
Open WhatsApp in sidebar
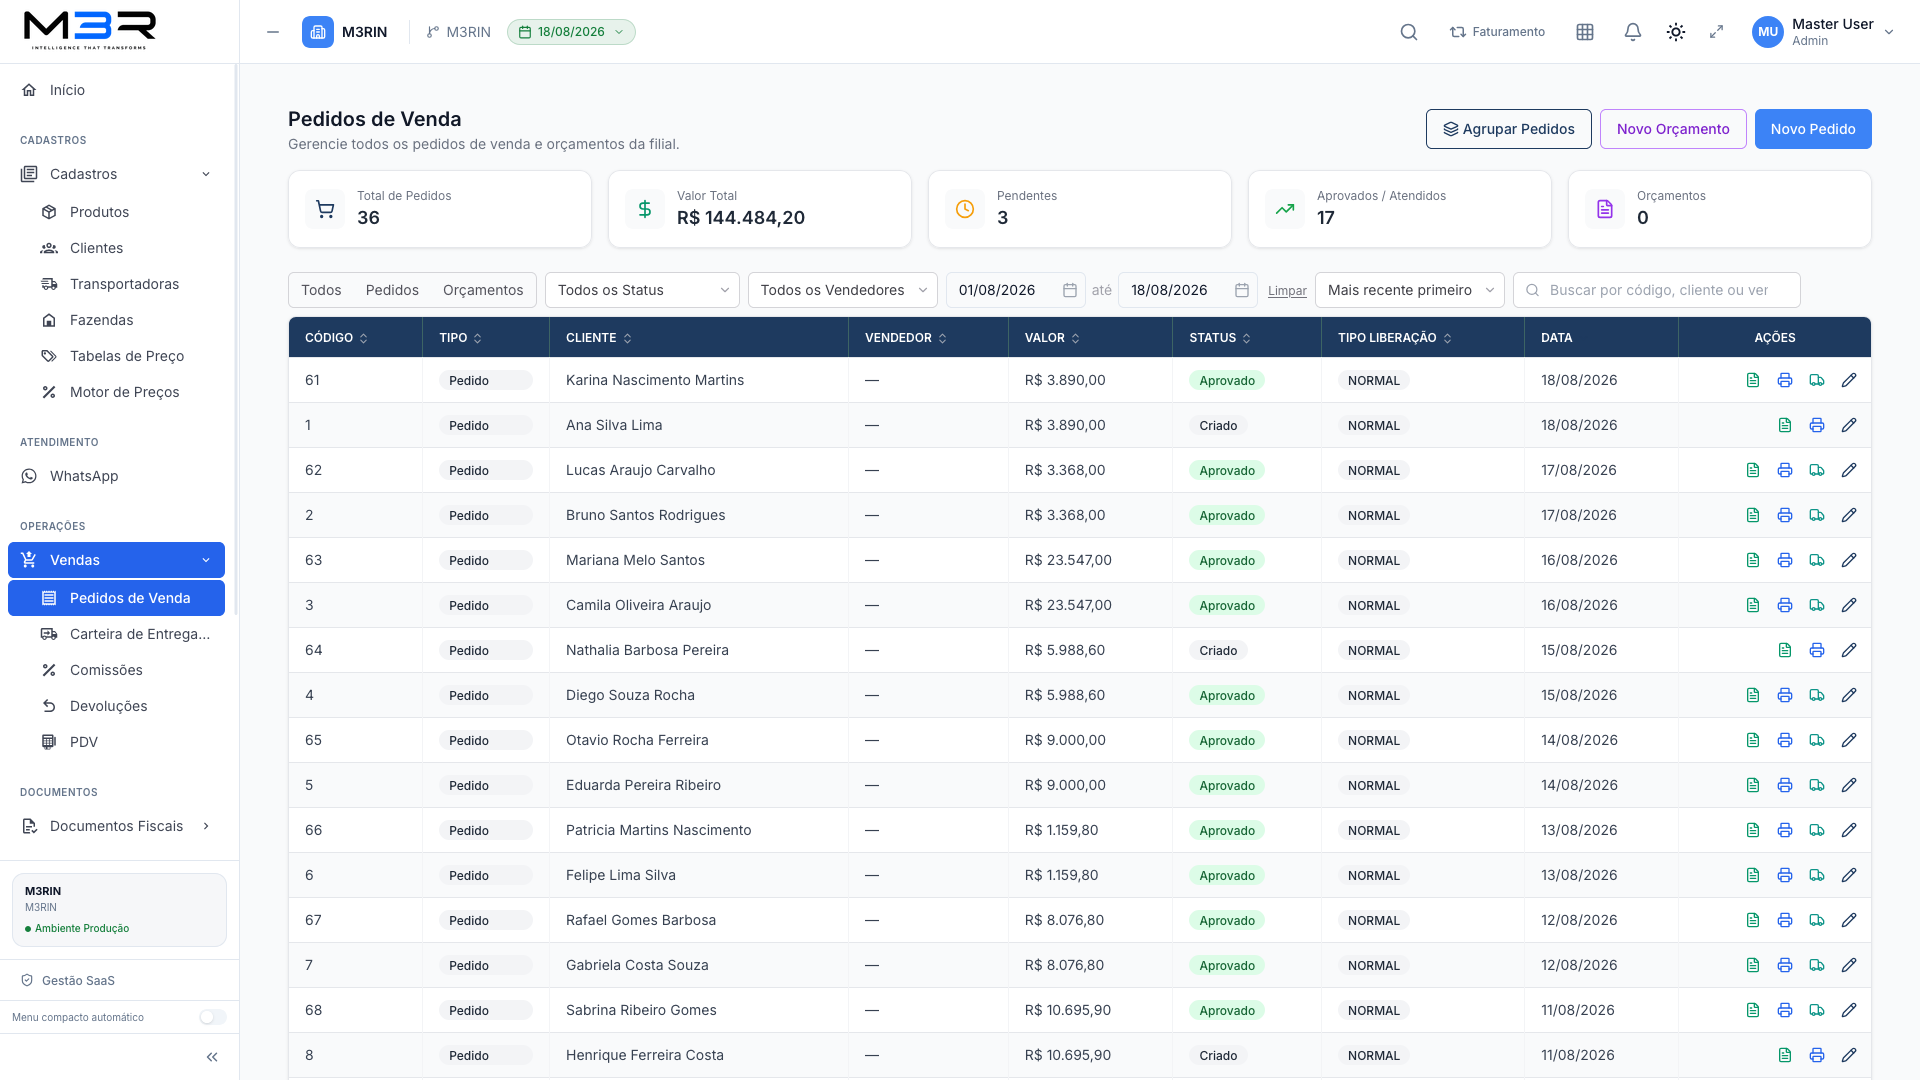tap(119, 476)
